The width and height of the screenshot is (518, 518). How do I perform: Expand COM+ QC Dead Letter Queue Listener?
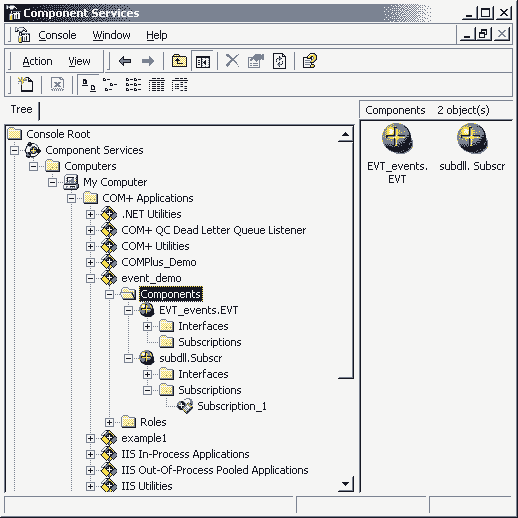[x=90, y=230]
